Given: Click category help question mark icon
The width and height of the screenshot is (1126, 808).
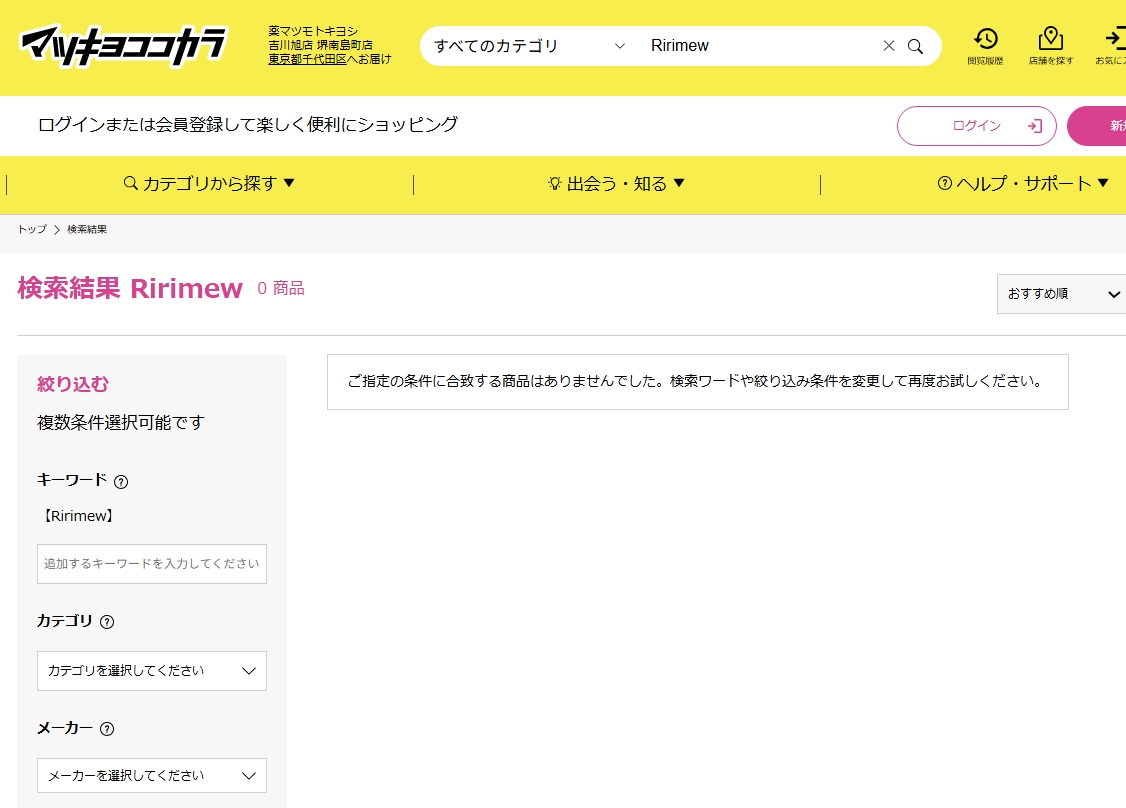Looking at the screenshot, I should tap(107, 622).
